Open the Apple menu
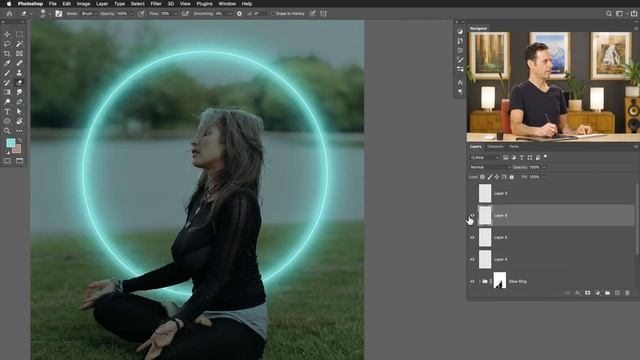 (9, 4)
